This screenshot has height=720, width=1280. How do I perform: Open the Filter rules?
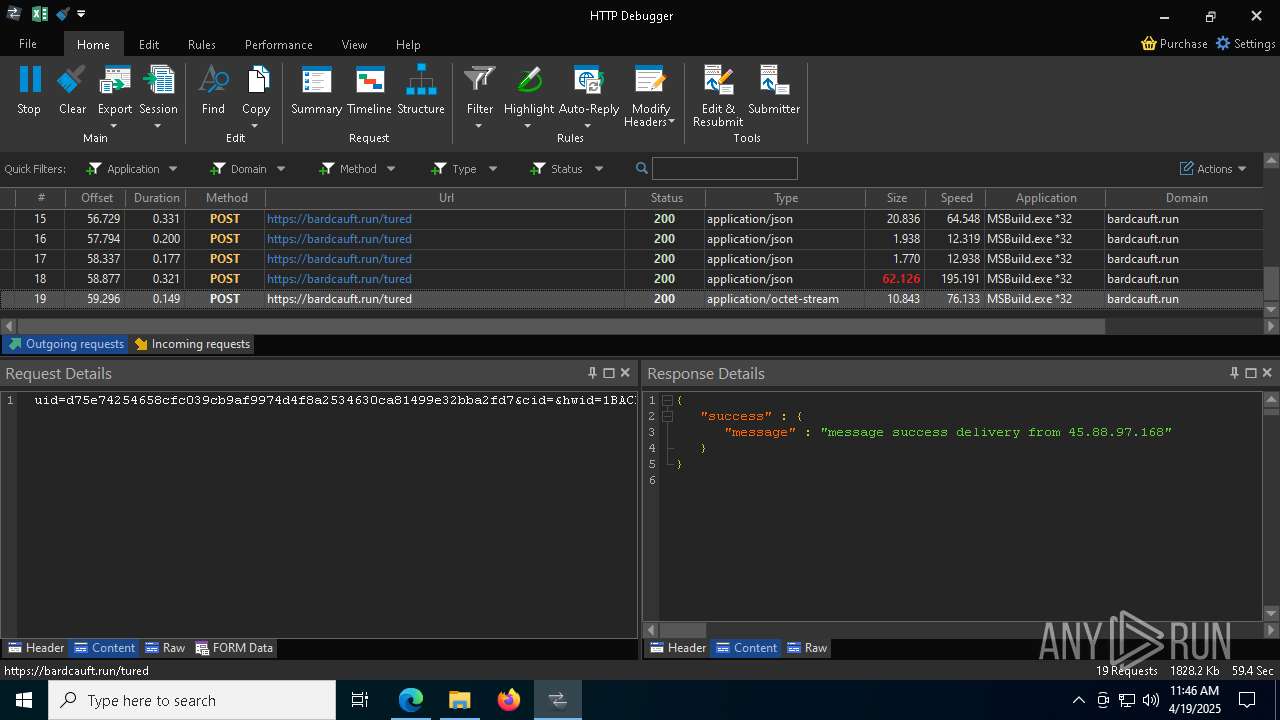(x=480, y=96)
